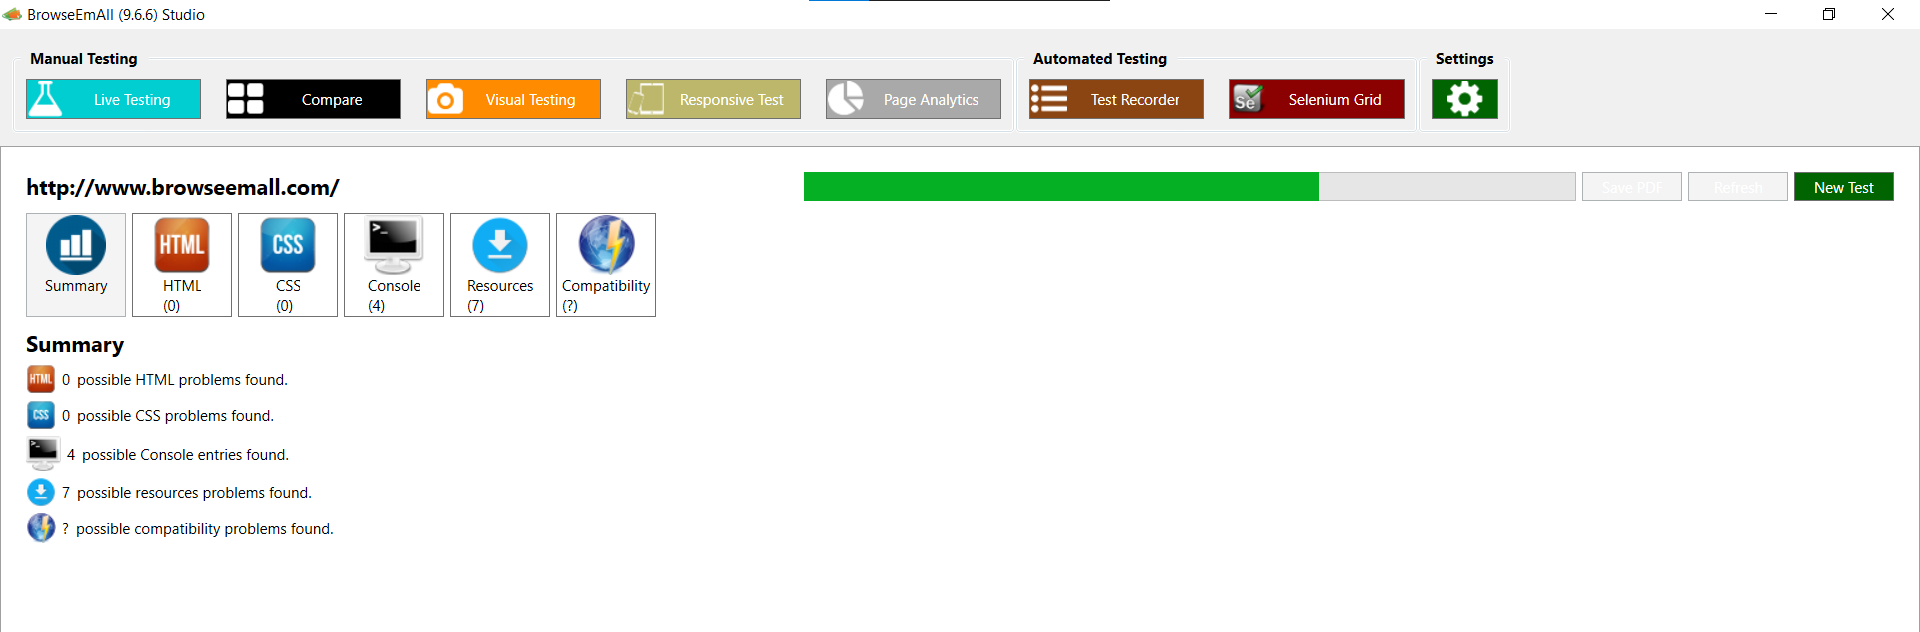Click the Summary heading
The width and height of the screenshot is (1920, 632).
pyautogui.click(x=75, y=345)
